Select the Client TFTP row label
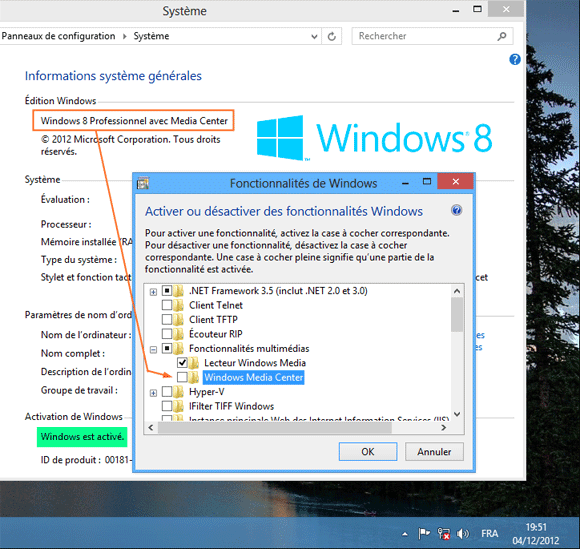 point(213,320)
